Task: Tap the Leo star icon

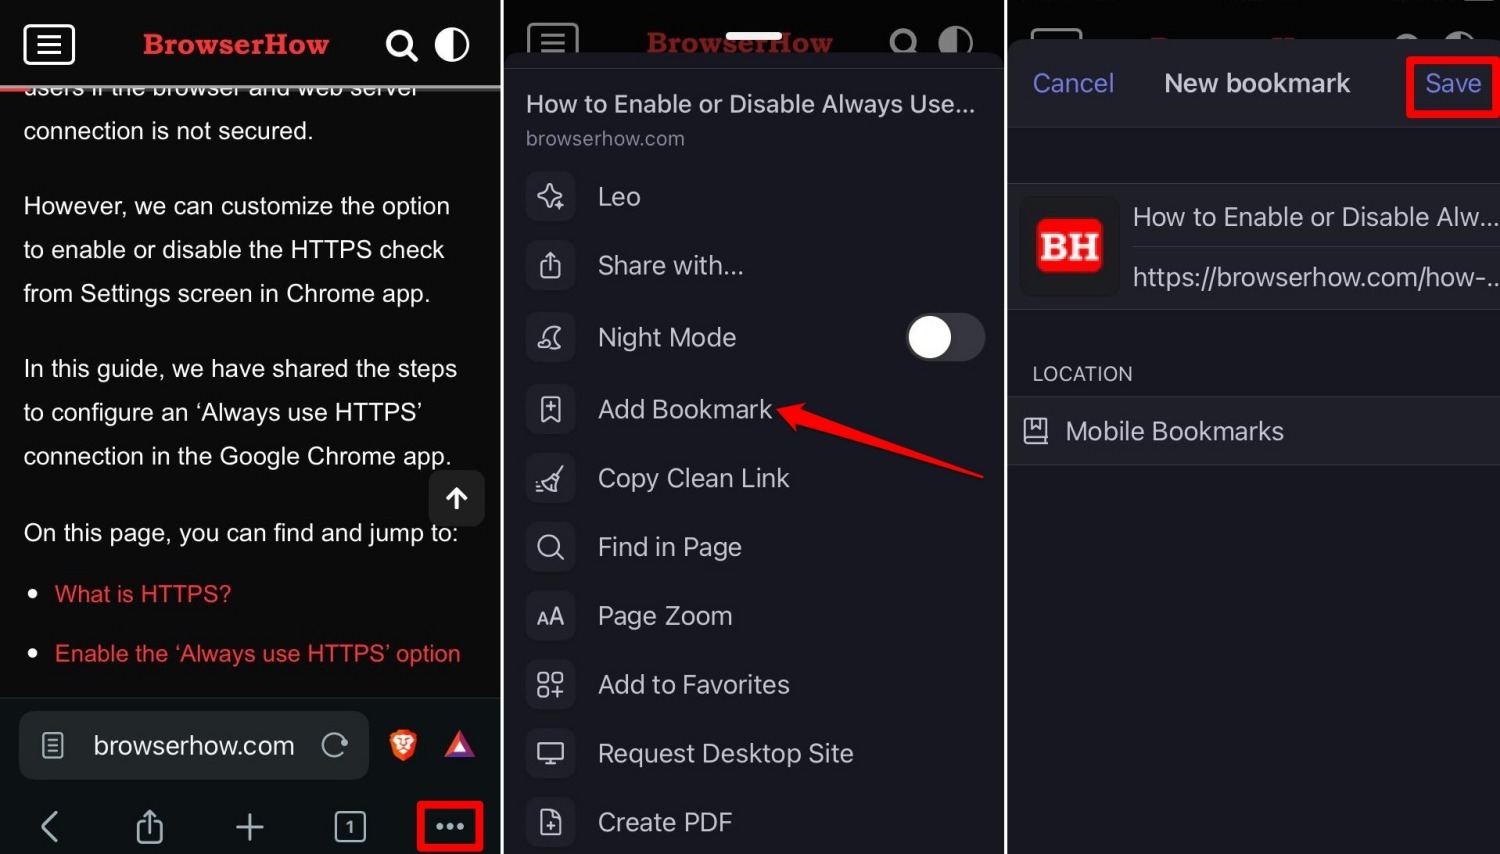Action: tap(551, 197)
